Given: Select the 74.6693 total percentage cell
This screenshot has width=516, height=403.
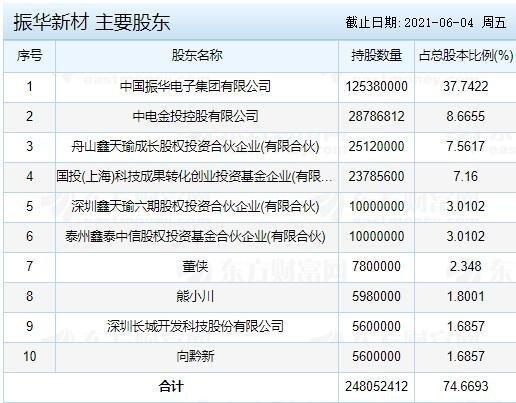Looking at the screenshot, I should pos(466,386).
